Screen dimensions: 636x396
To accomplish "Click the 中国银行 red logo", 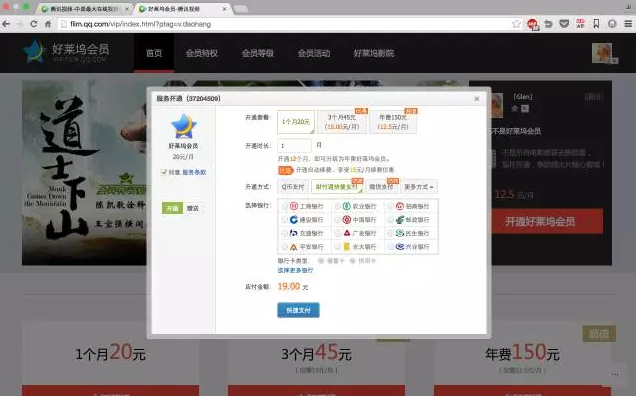I will click(346, 220).
